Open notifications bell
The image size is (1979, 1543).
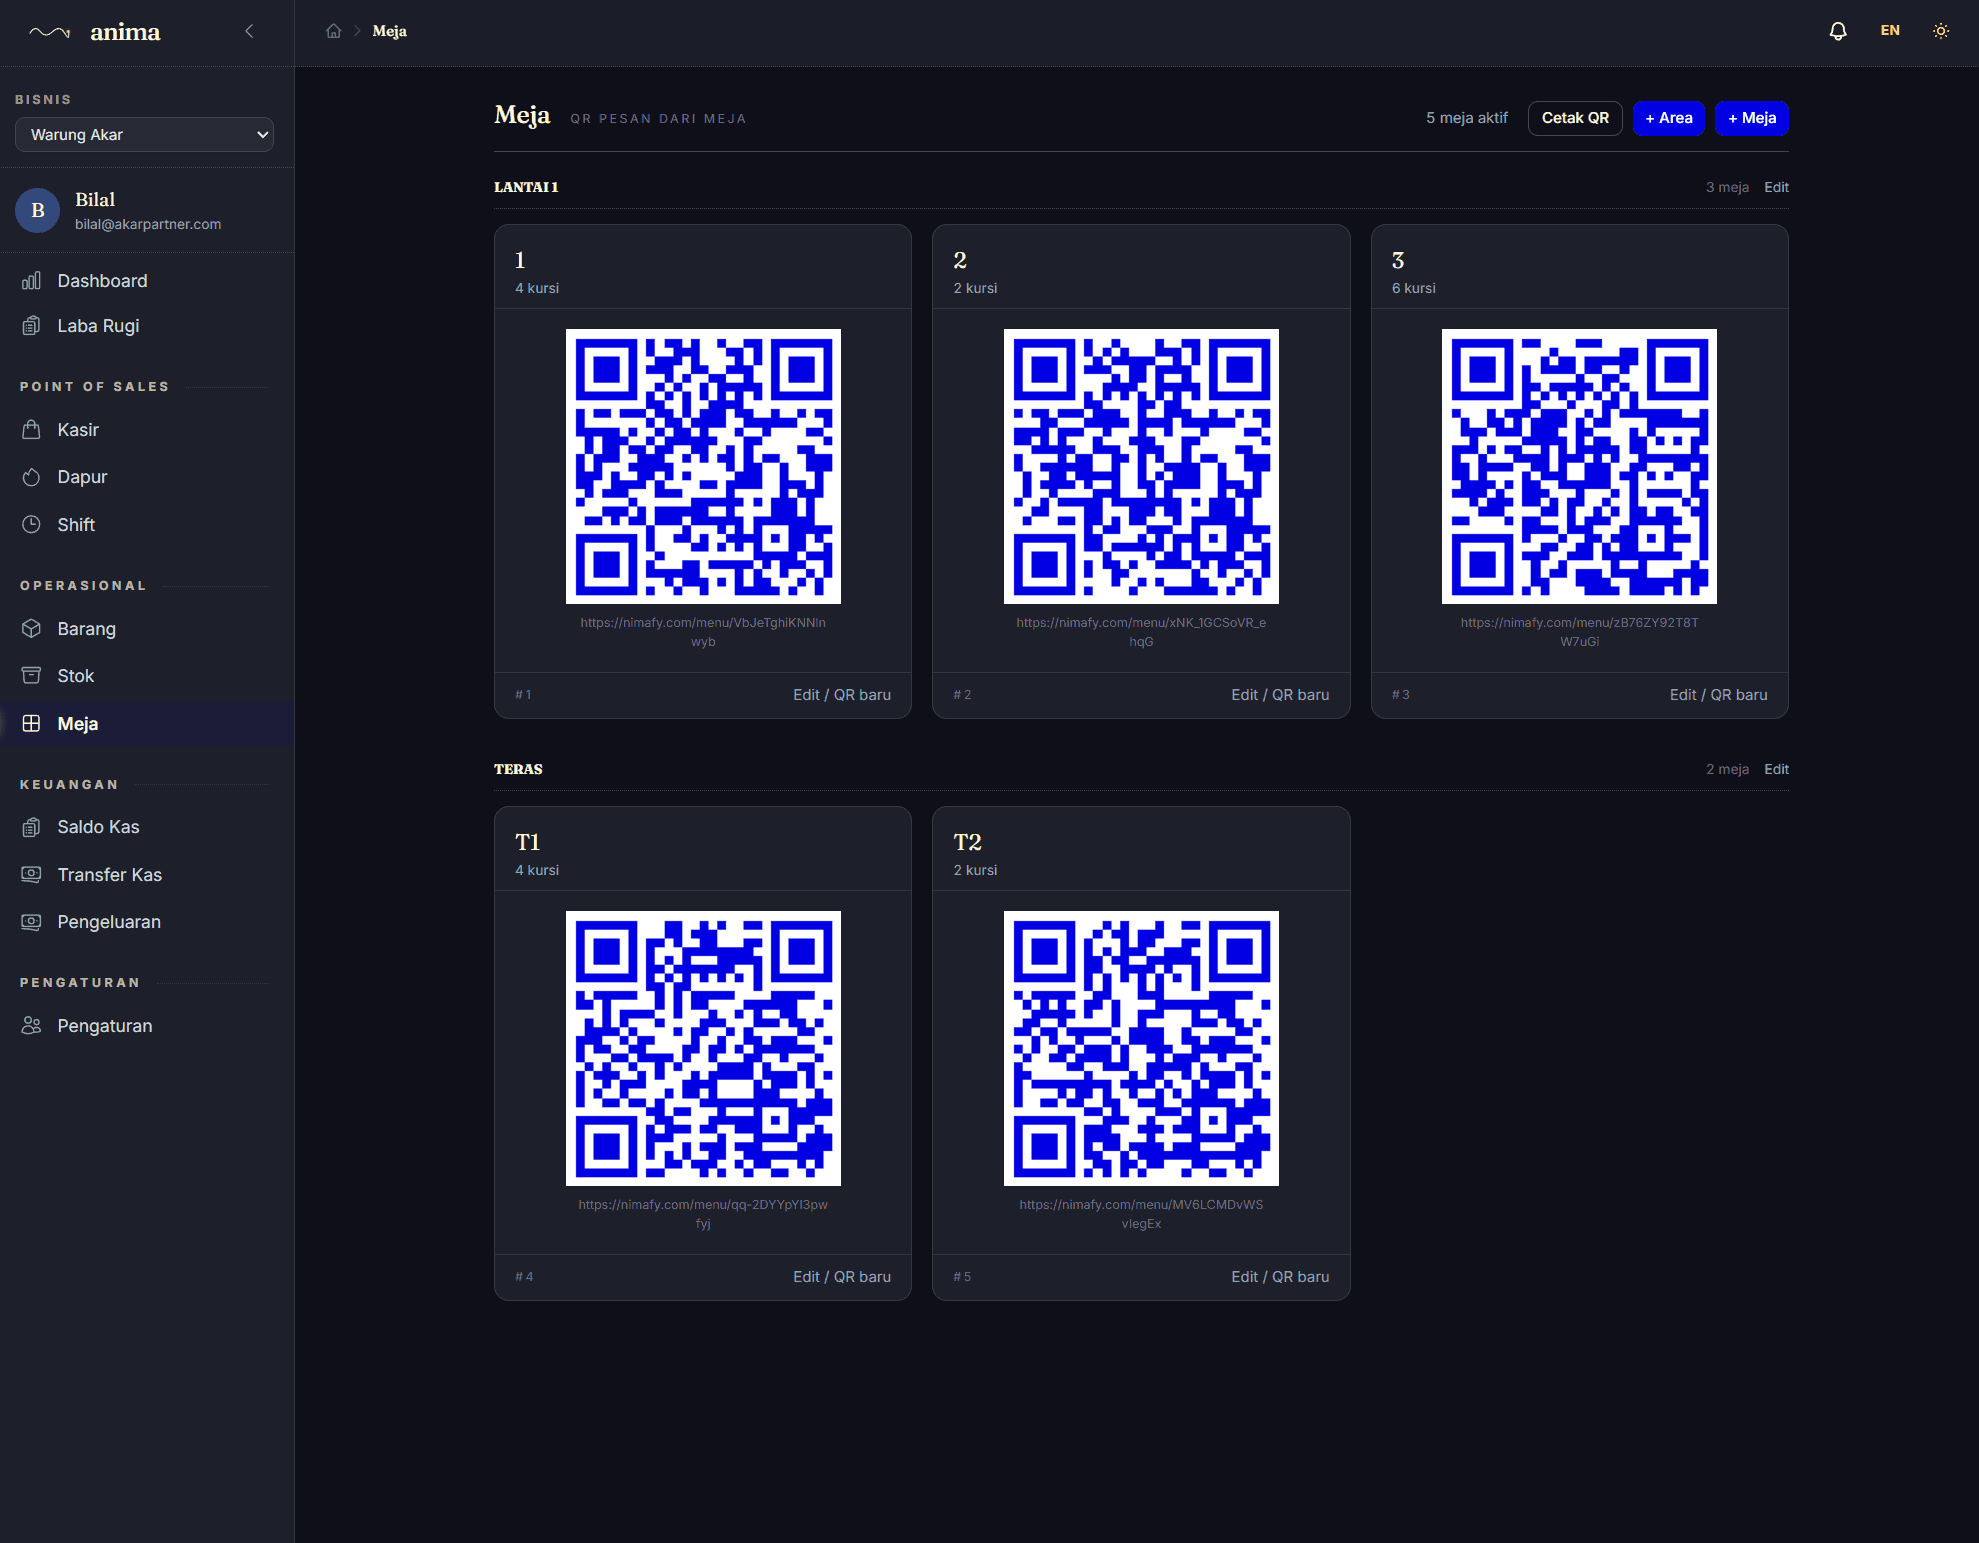(1838, 31)
